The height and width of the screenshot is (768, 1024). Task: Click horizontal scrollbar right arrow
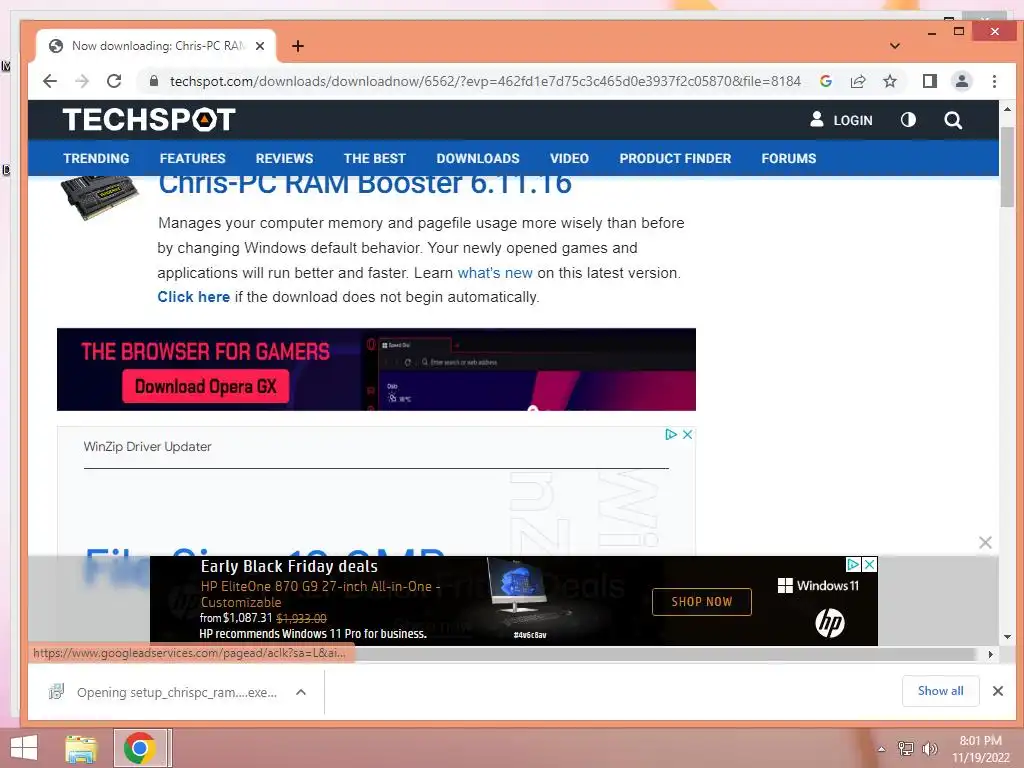[x=991, y=654]
